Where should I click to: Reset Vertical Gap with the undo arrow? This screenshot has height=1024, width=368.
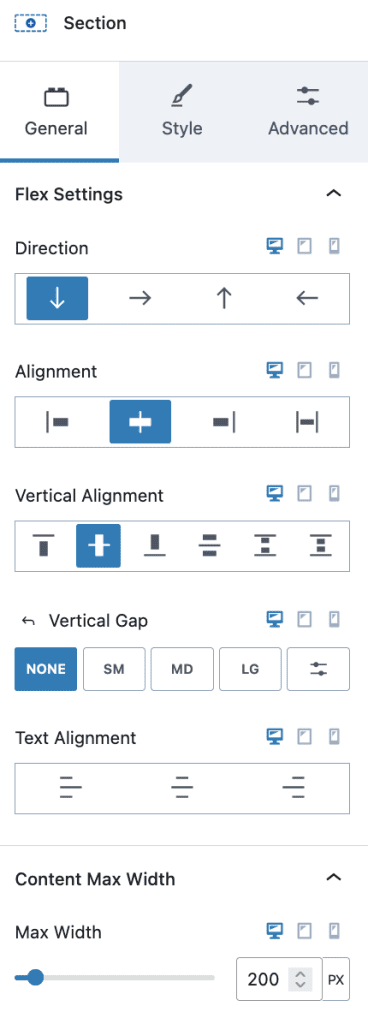28,621
